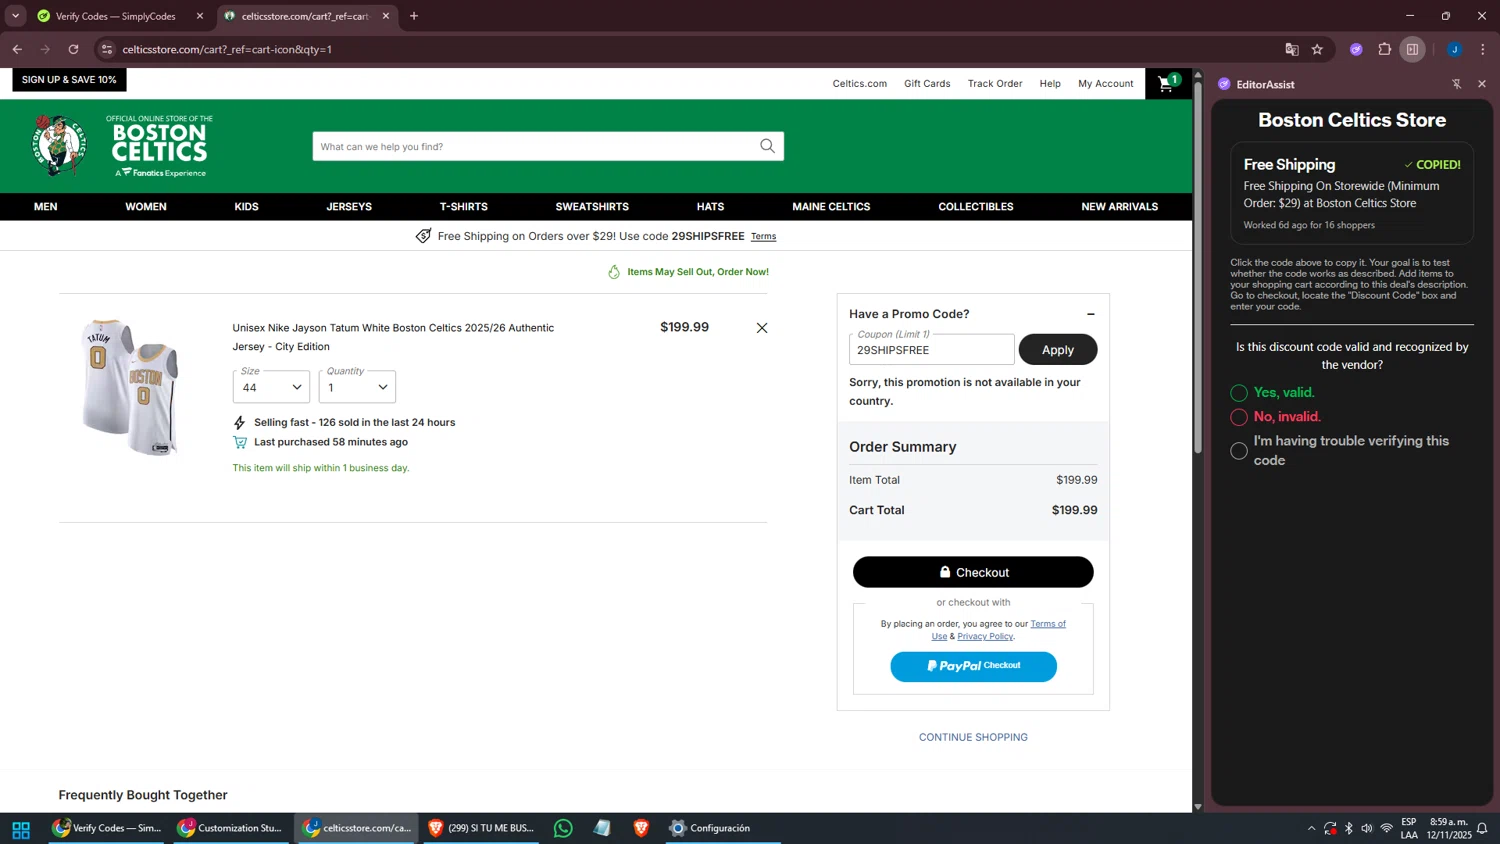
Task: Open the Quantity dropdown
Action: [x=357, y=387]
